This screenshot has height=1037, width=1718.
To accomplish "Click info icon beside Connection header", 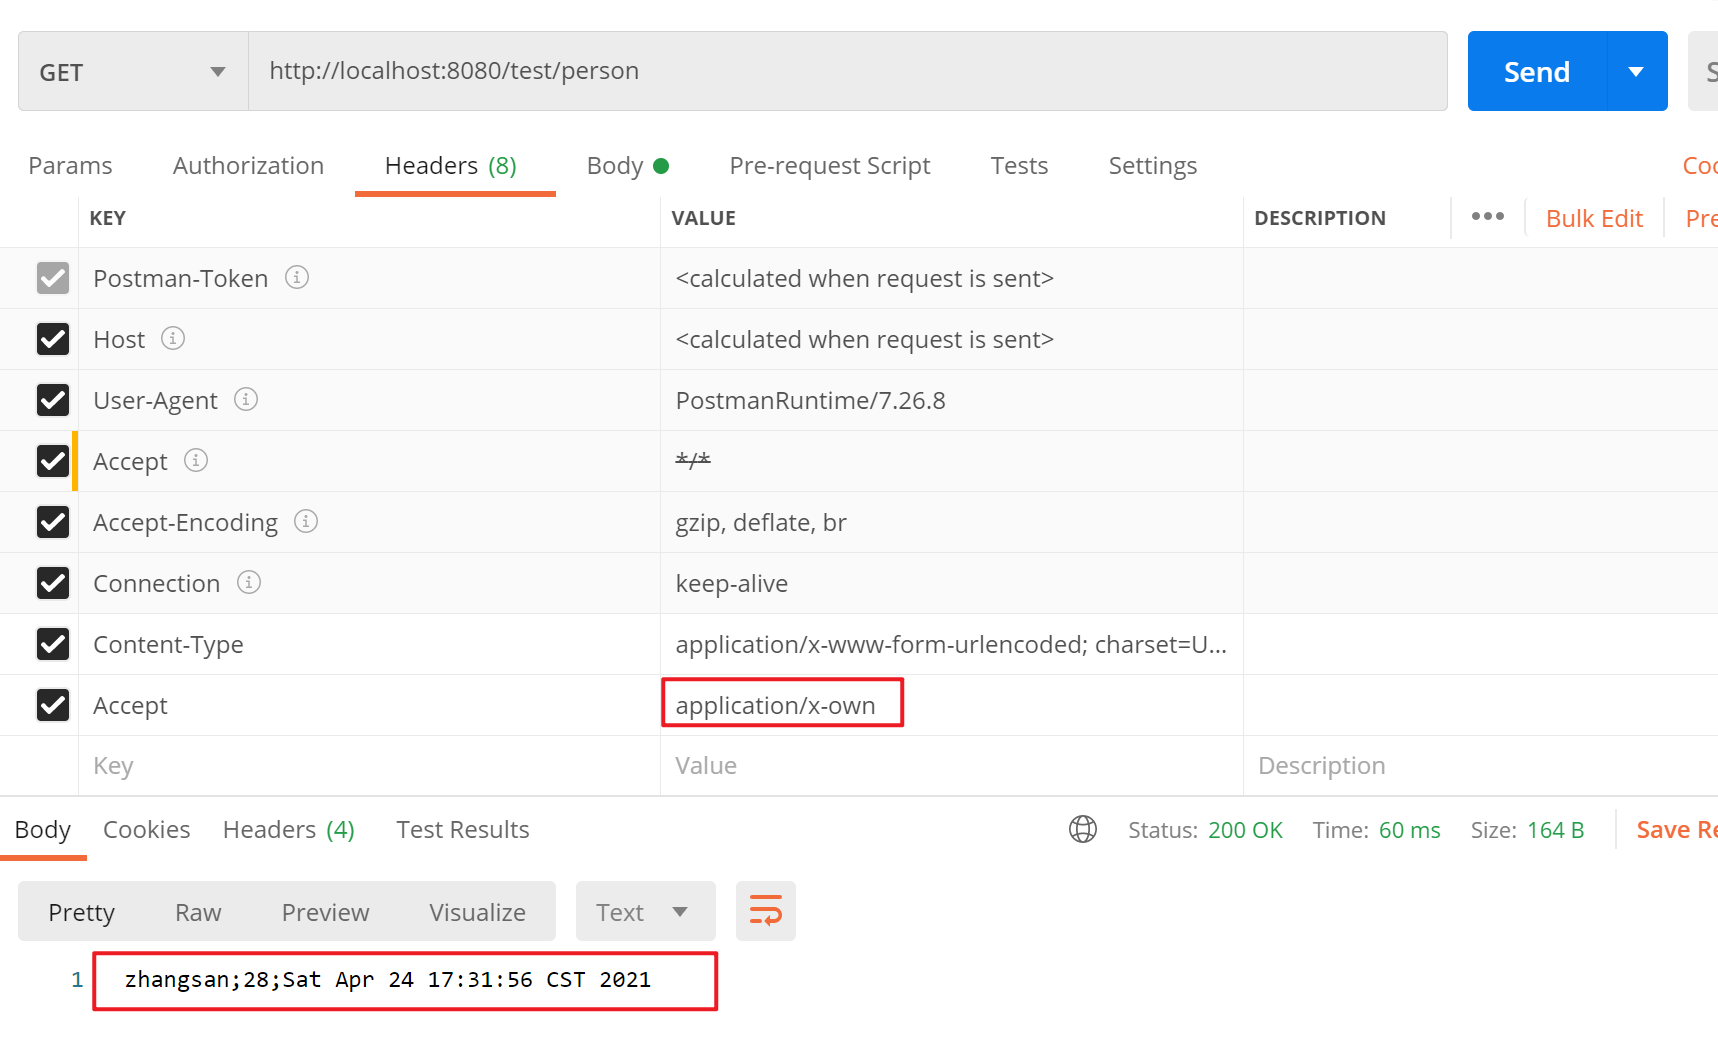I will (249, 582).
